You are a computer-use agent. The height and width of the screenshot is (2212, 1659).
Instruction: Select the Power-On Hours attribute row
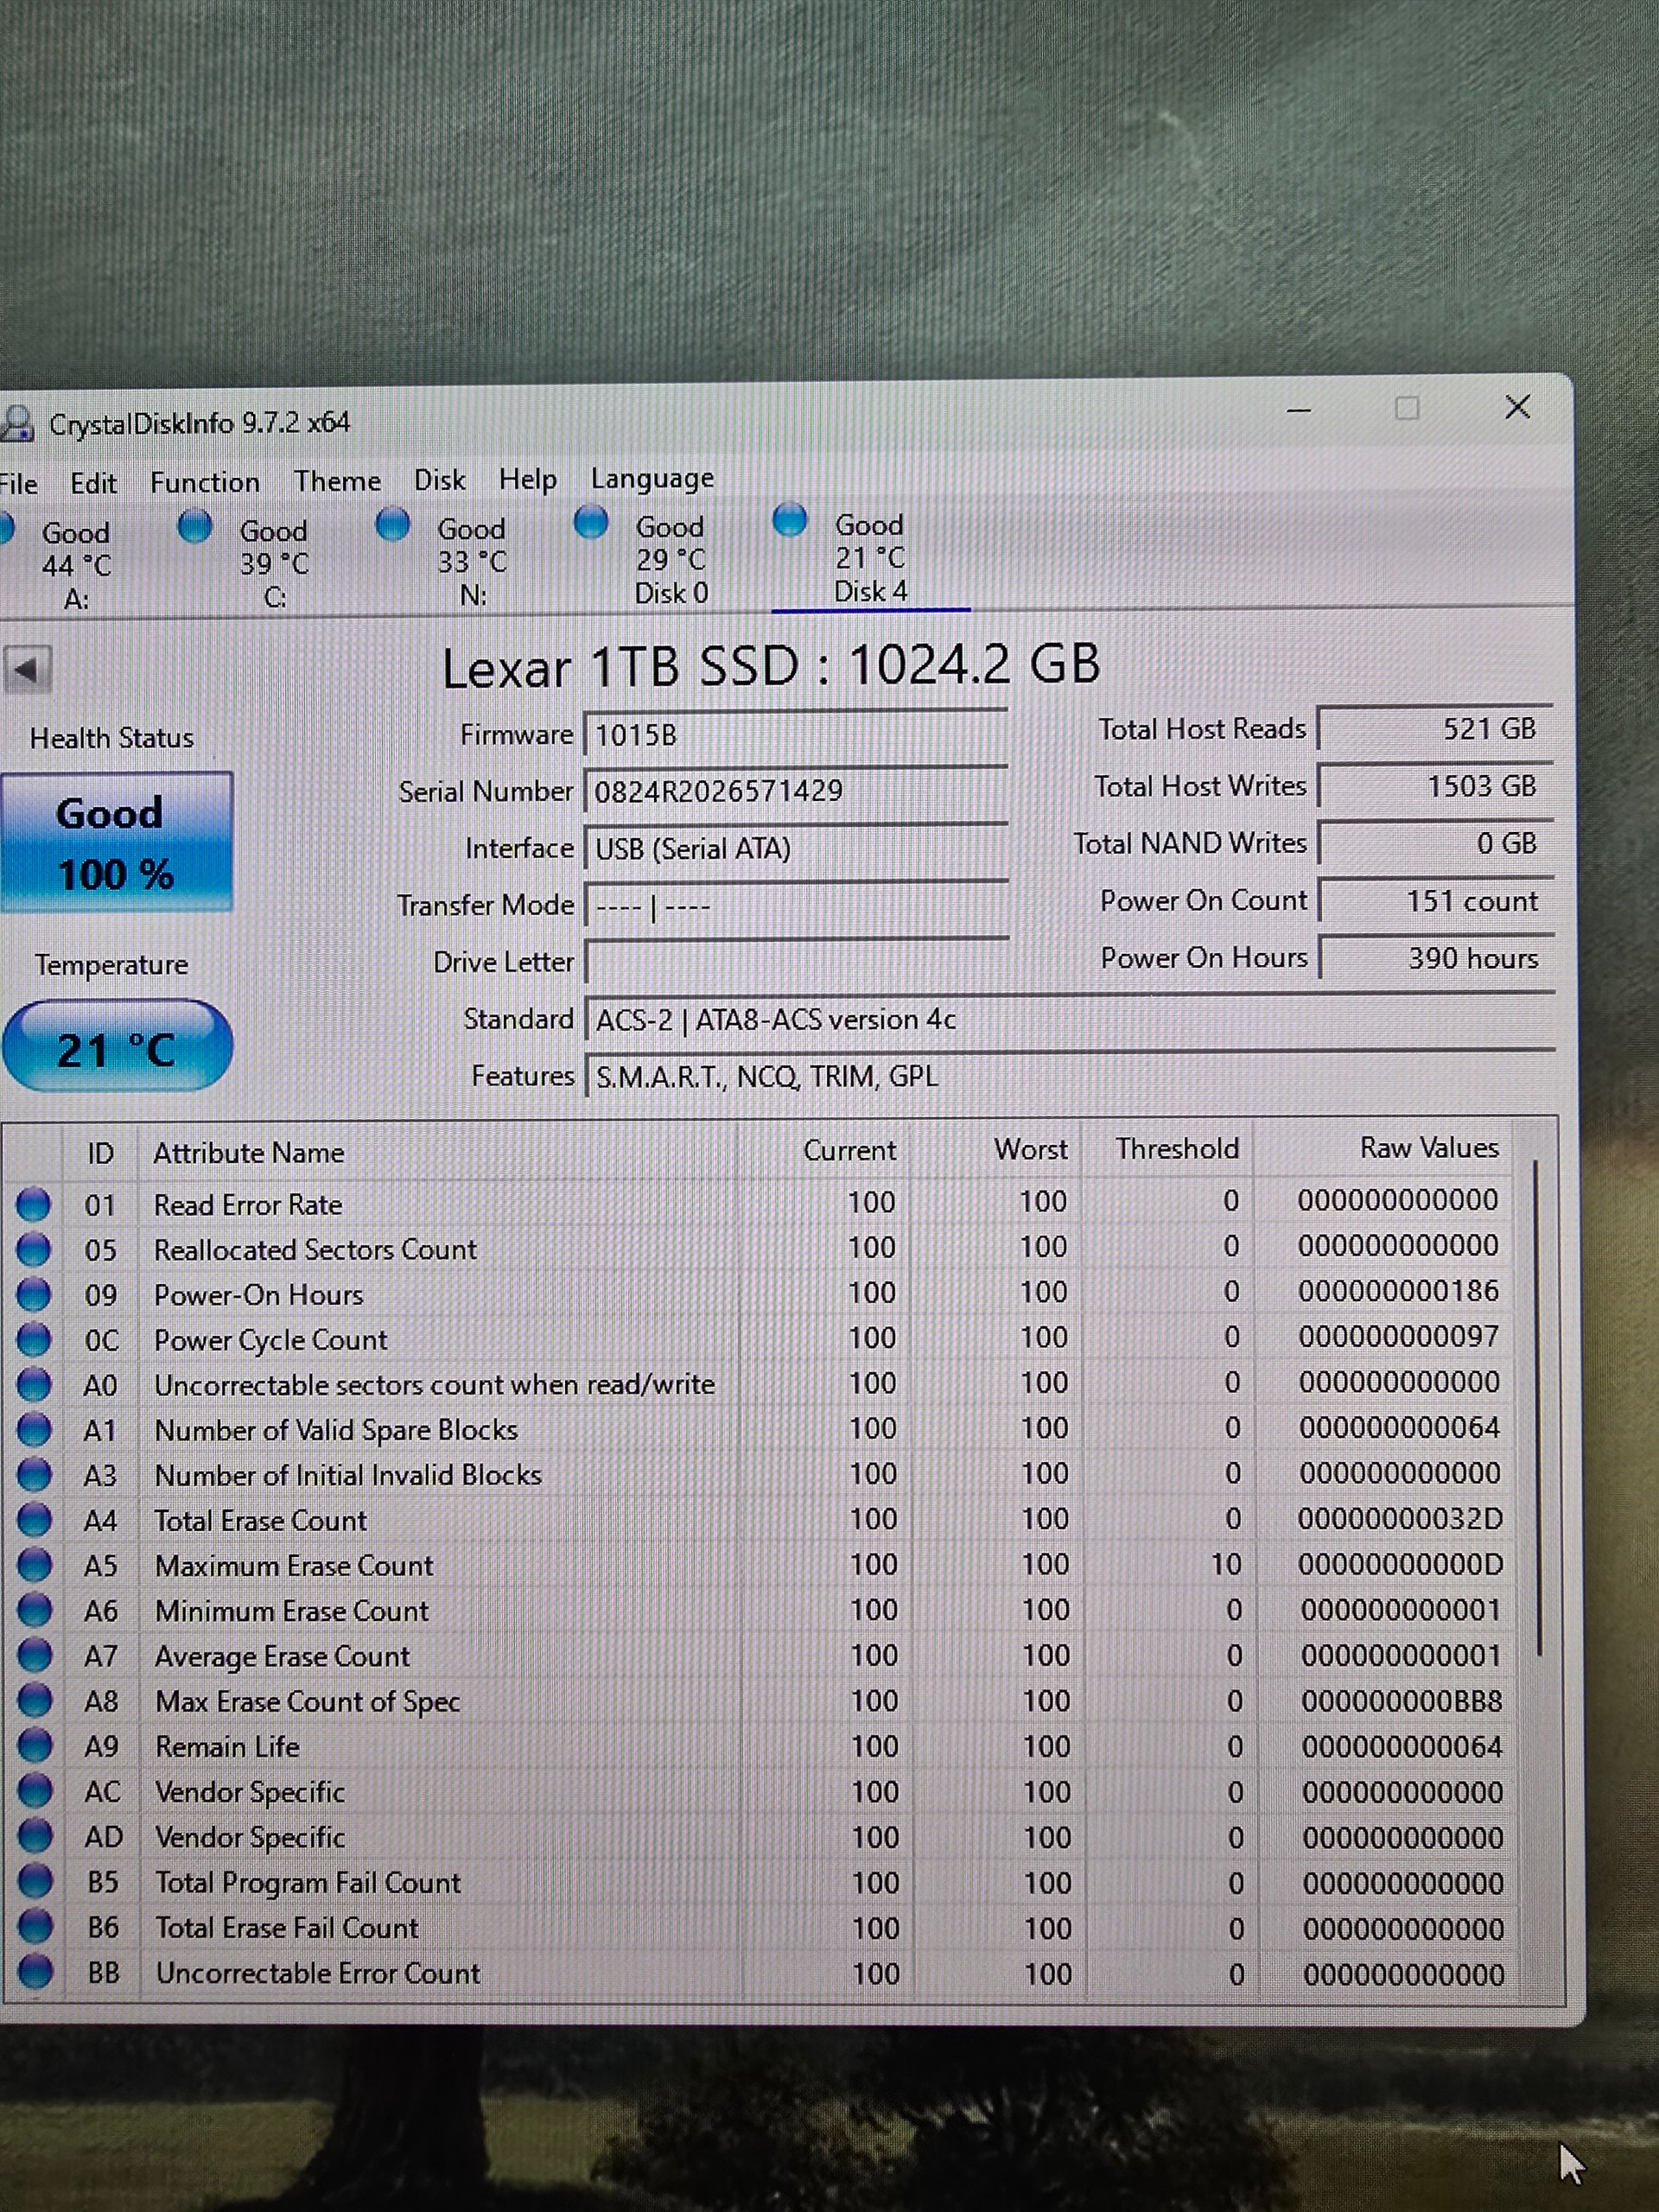pyautogui.click(x=258, y=1295)
